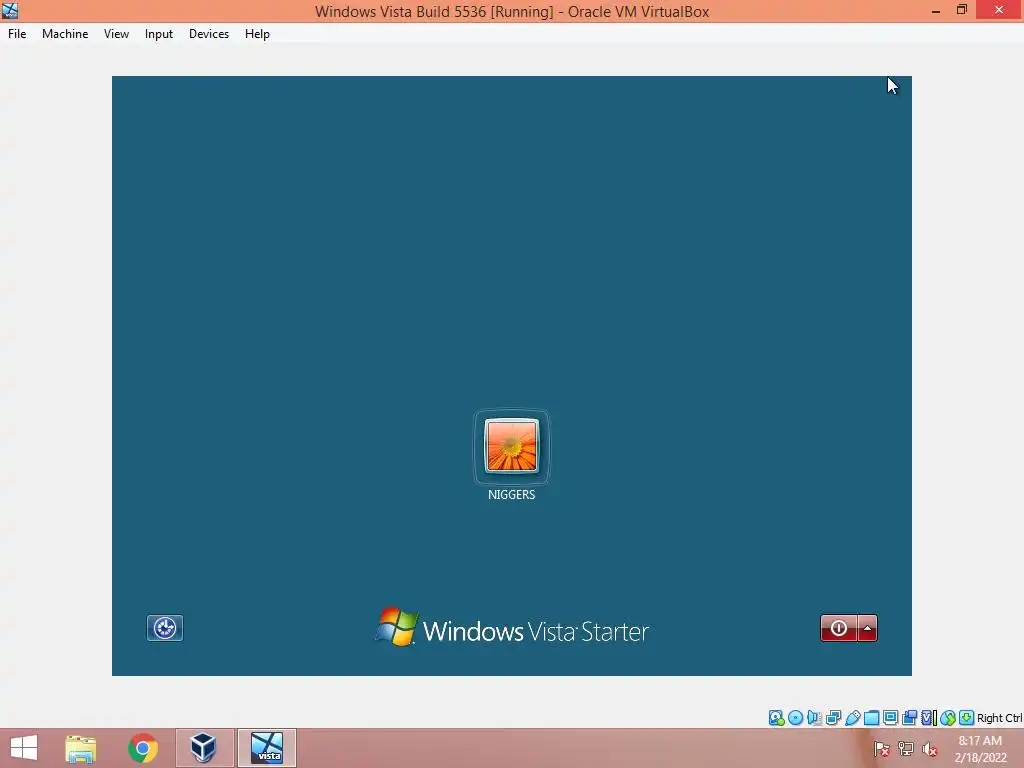Select the orange flower user account picture
Screen dimensions: 1024x768
[x=511, y=446]
